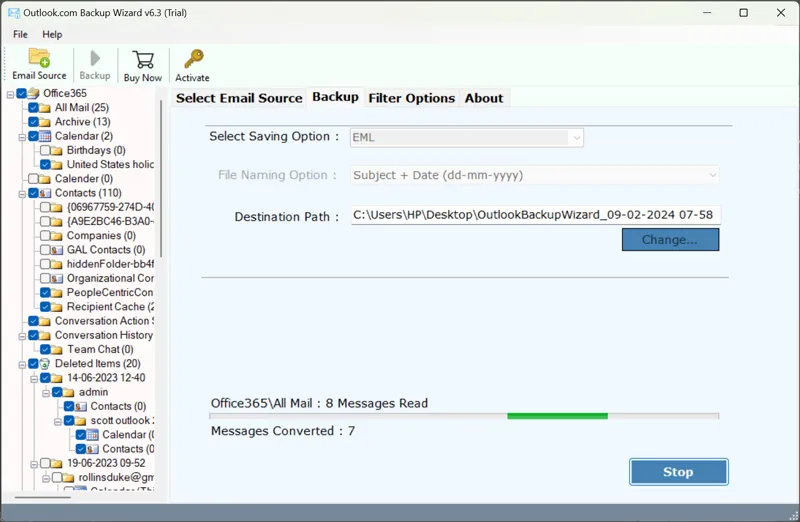This screenshot has height=522, width=800.
Task: Uncheck United States holidays checkbox
Action: 45,164
